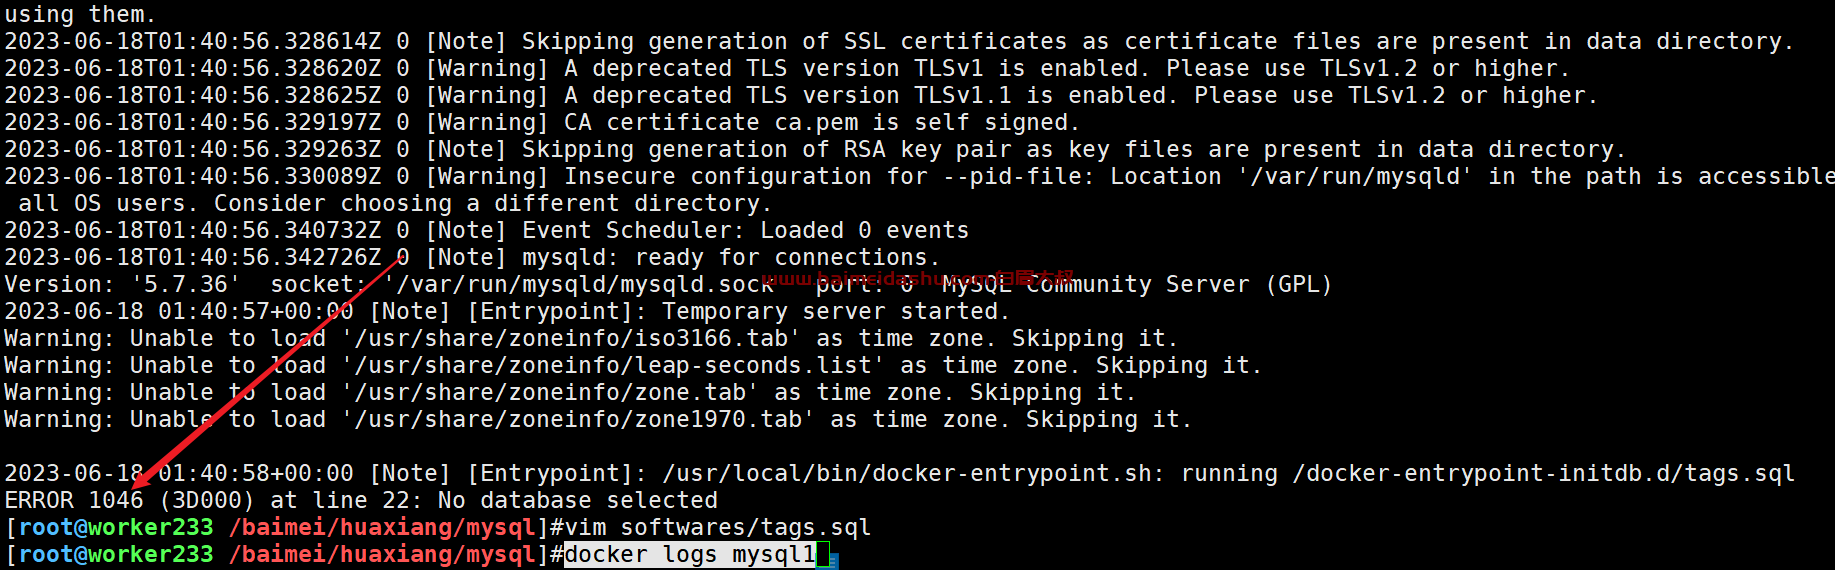Click '/usr/local/bin/docker-entrypoint.sh' path text
The height and width of the screenshot is (570, 1835).
point(907,473)
